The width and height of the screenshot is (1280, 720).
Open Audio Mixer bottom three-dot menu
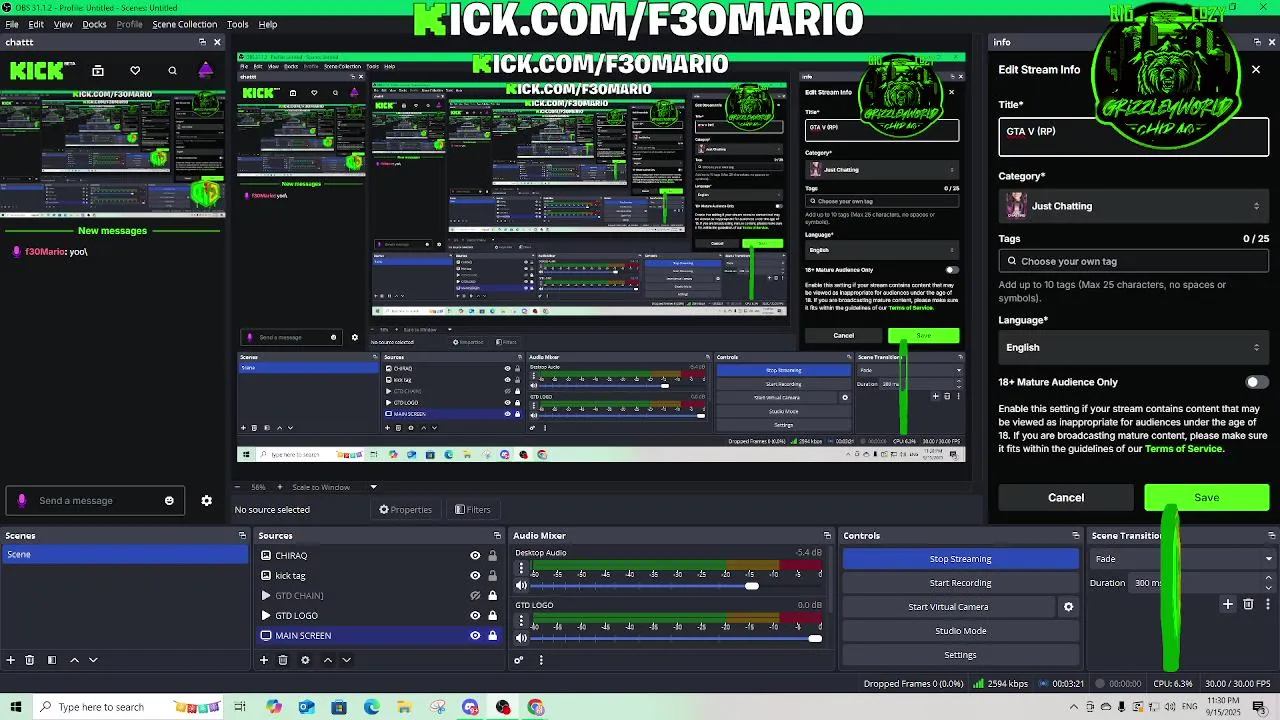tap(541, 660)
